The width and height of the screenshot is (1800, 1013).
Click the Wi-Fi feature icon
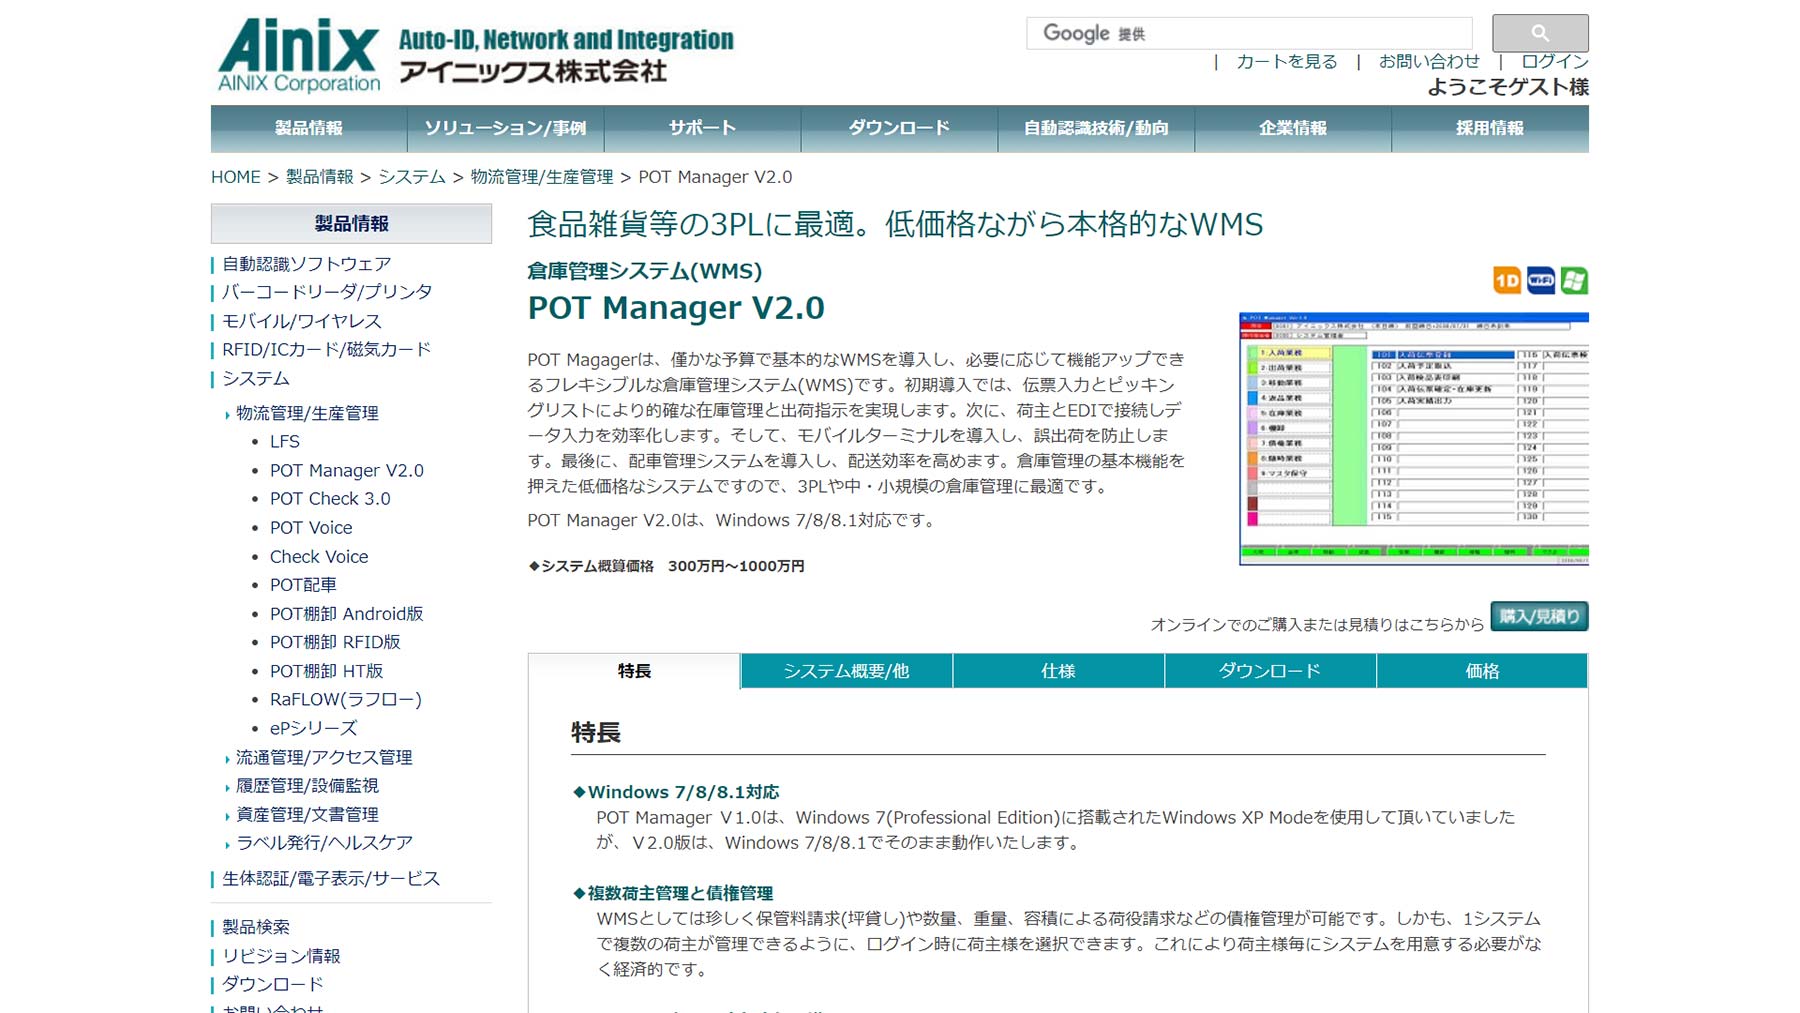[x=1541, y=281]
